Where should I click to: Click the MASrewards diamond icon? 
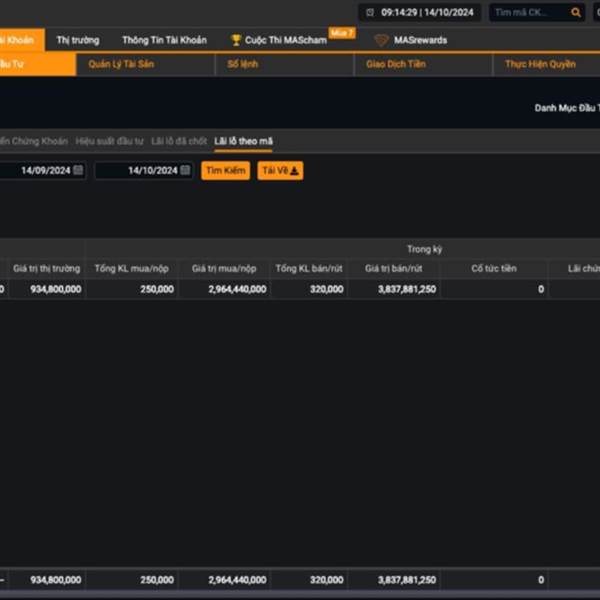(381, 40)
